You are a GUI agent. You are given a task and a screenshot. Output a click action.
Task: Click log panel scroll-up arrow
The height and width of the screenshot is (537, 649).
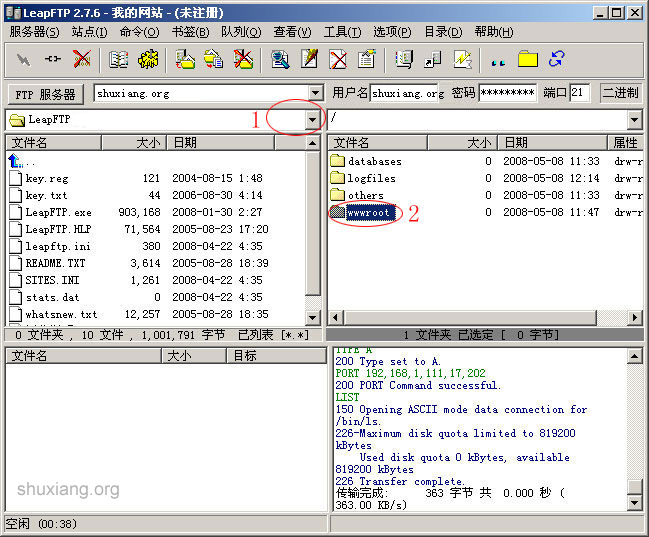[635, 356]
